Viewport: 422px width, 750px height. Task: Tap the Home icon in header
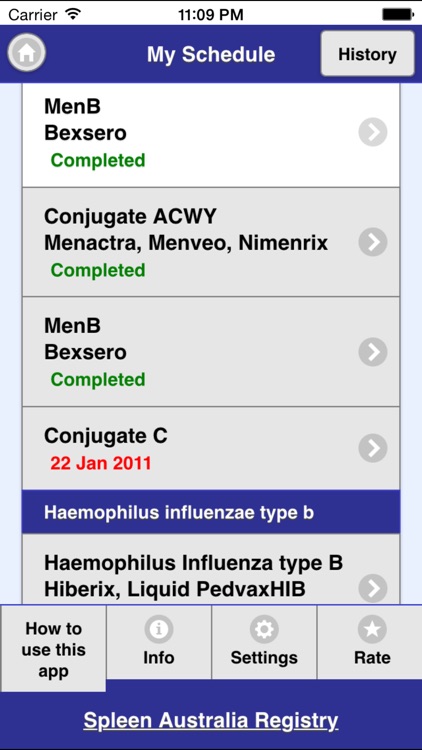click(27, 53)
